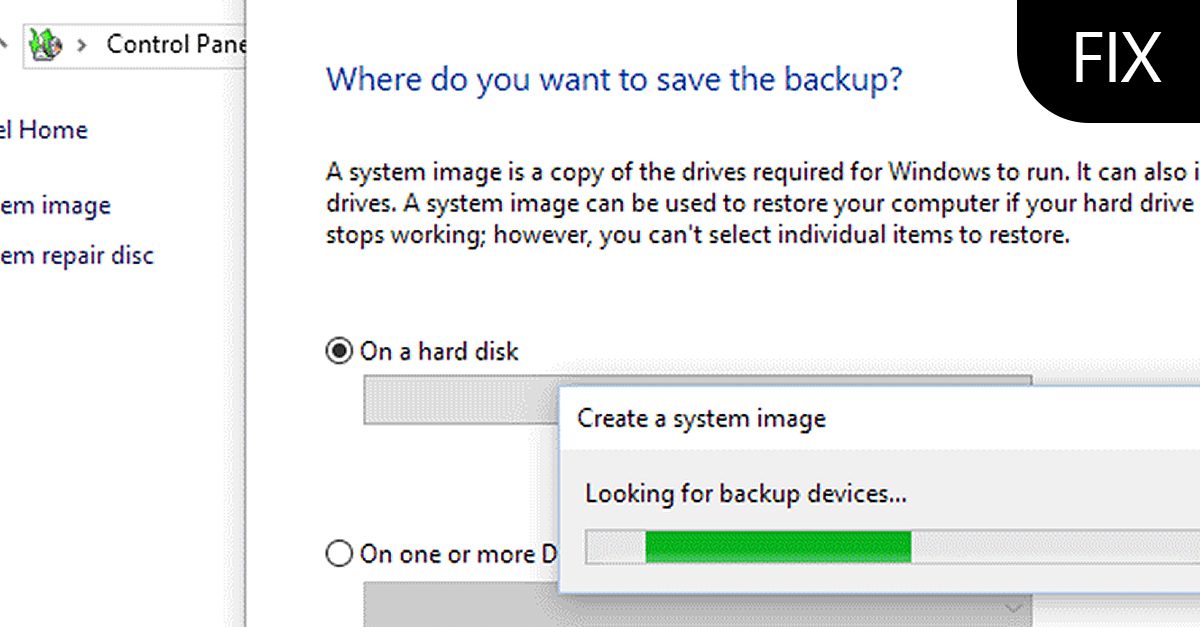
Task: Click Control Panel in the address breadcrumb
Action: 175,44
